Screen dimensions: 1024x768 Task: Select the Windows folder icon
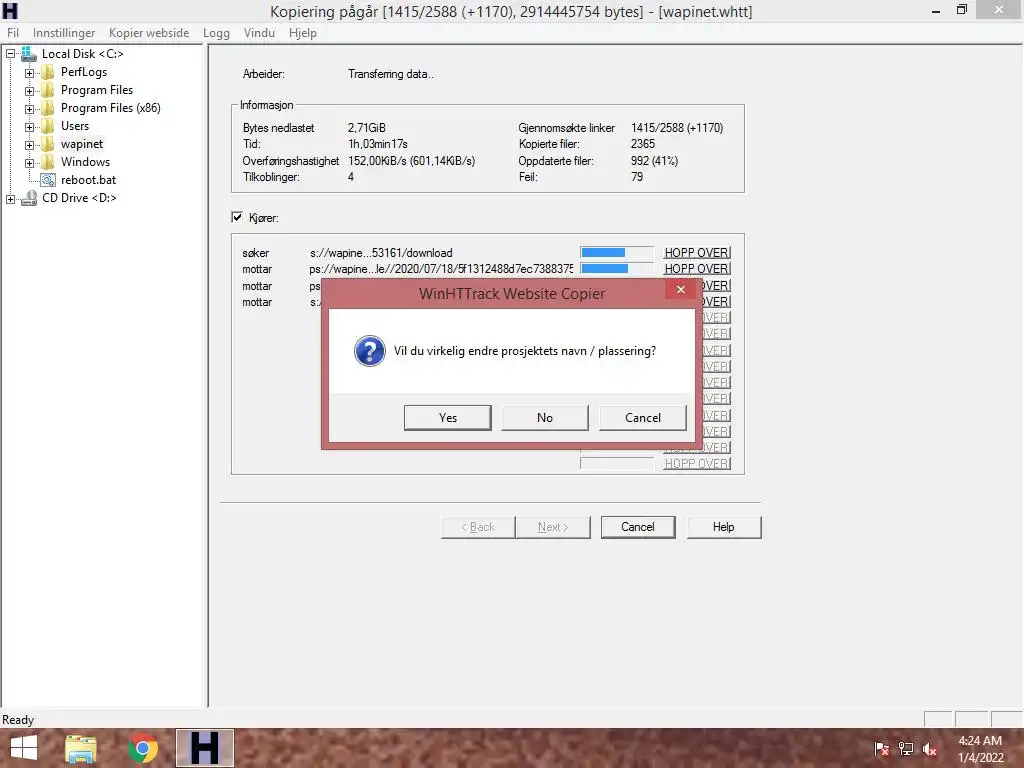click(x=48, y=162)
